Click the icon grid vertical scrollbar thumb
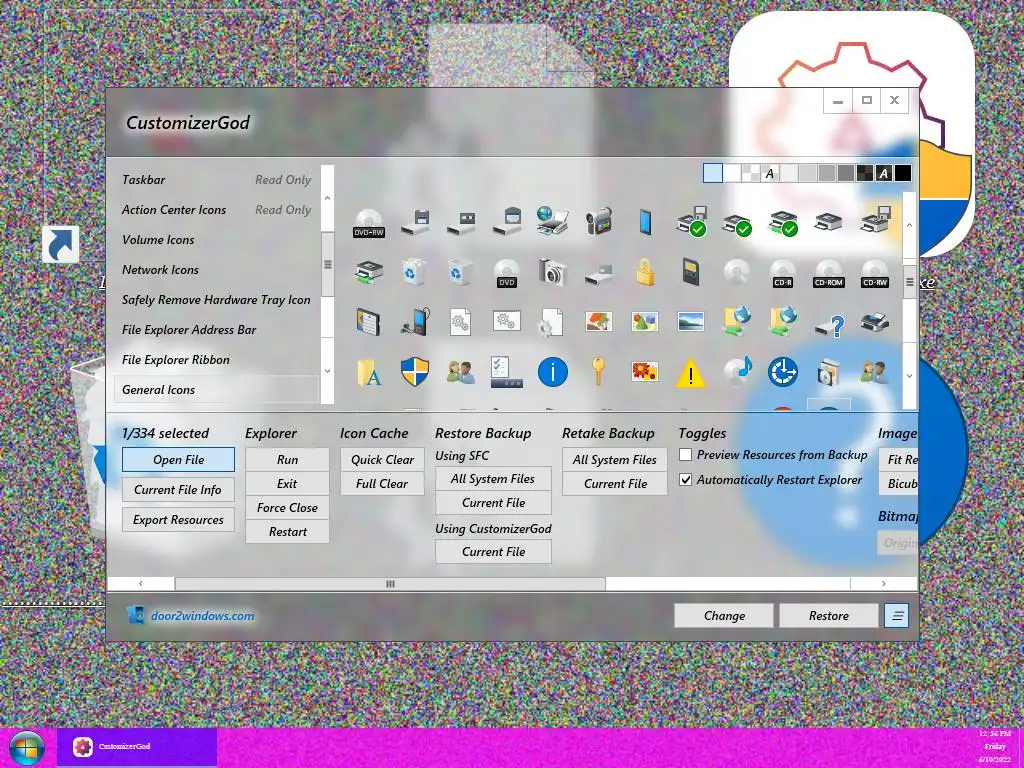The height and width of the screenshot is (768, 1024). click(x=909, y=282)
